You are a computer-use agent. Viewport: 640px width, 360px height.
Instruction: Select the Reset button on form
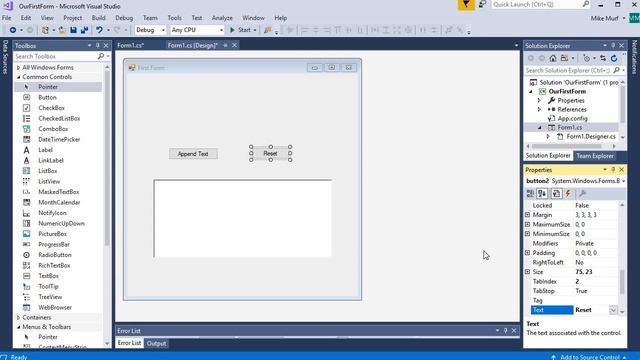point(270,153)
